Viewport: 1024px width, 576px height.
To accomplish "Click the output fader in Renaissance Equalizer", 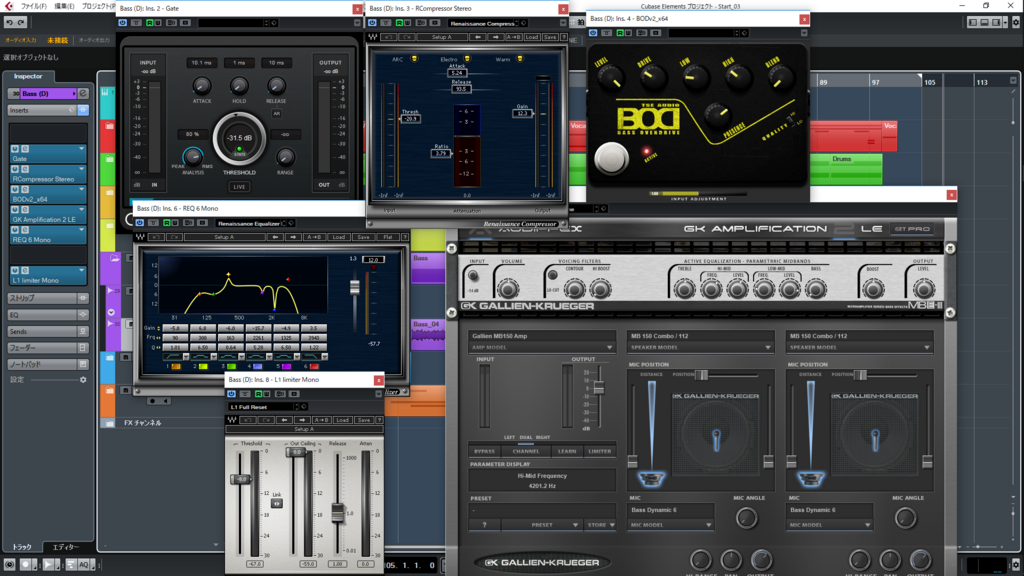I will 355,287.
